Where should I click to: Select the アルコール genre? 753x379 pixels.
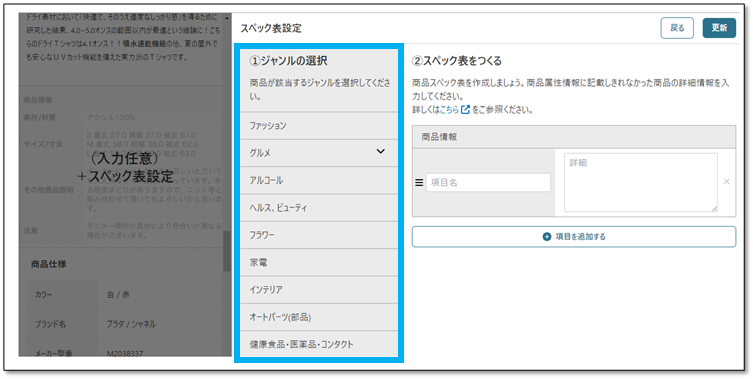pos(319,181)
